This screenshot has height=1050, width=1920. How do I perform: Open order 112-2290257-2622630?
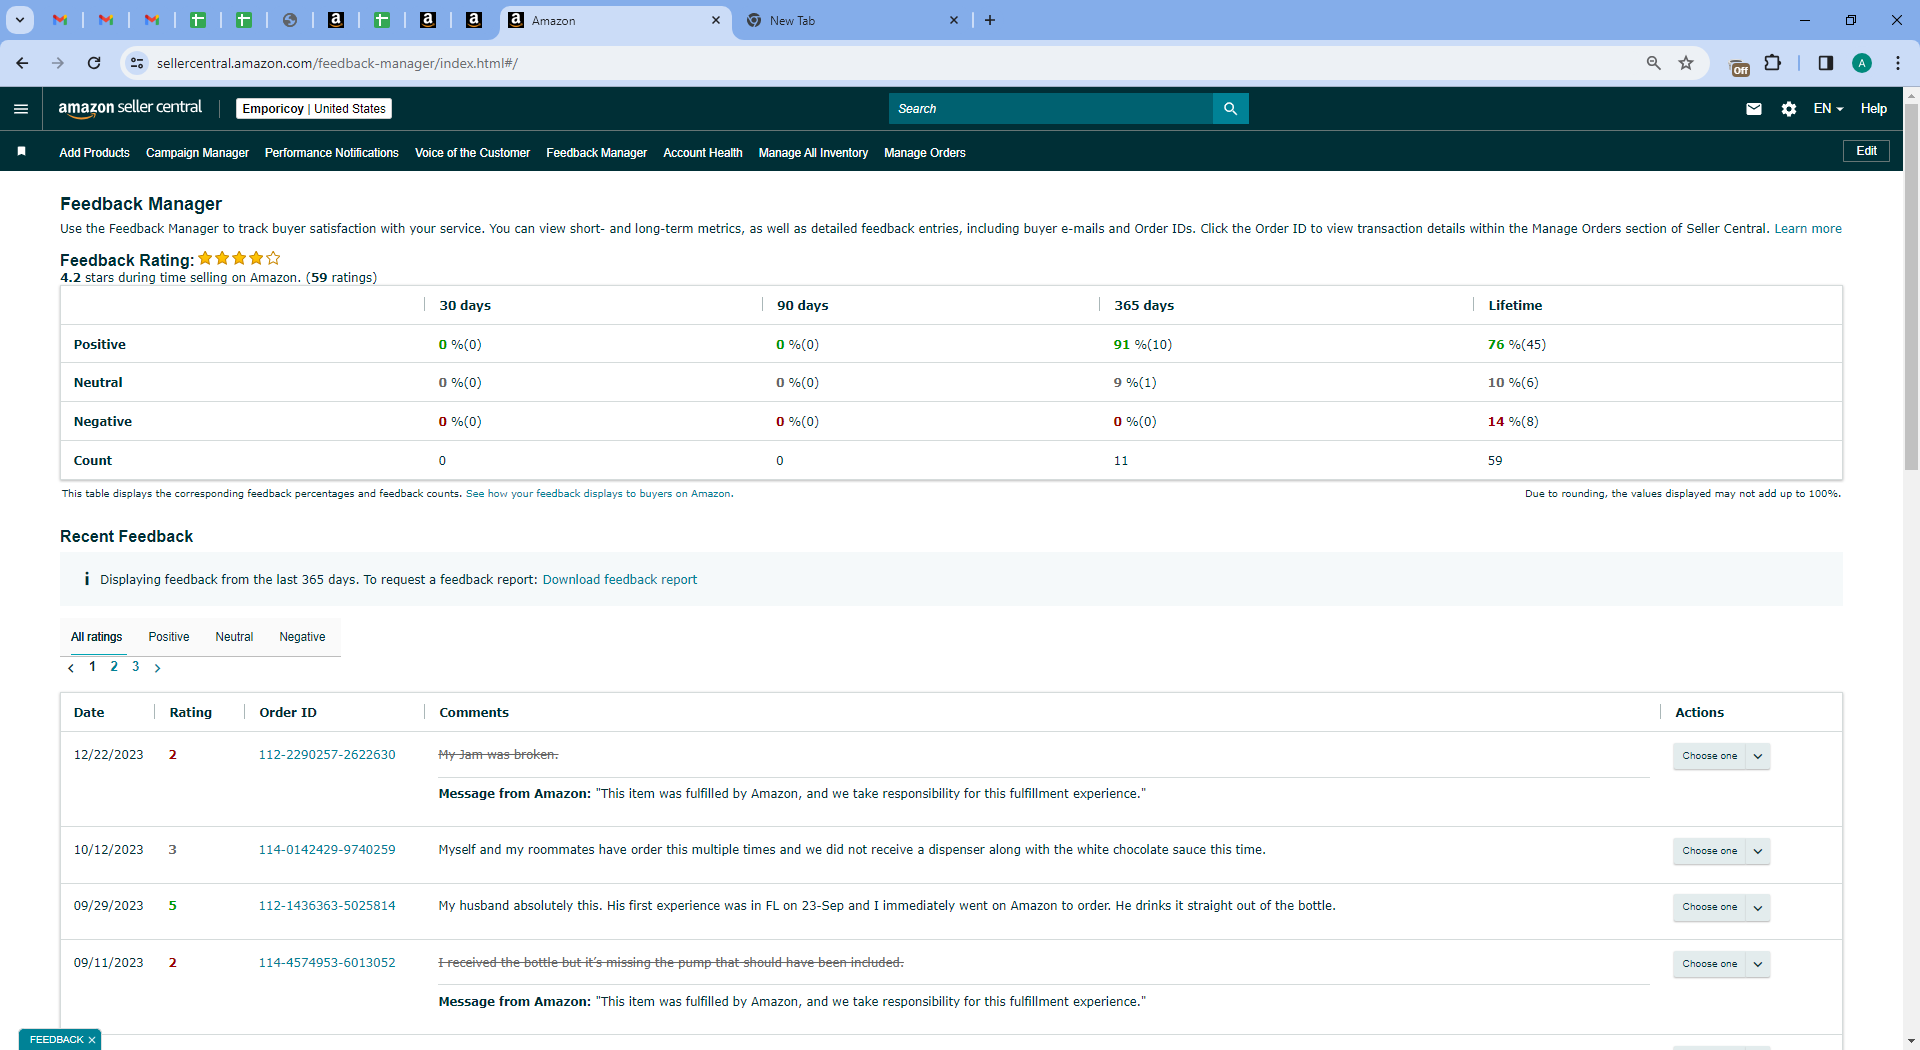point(327,755)
